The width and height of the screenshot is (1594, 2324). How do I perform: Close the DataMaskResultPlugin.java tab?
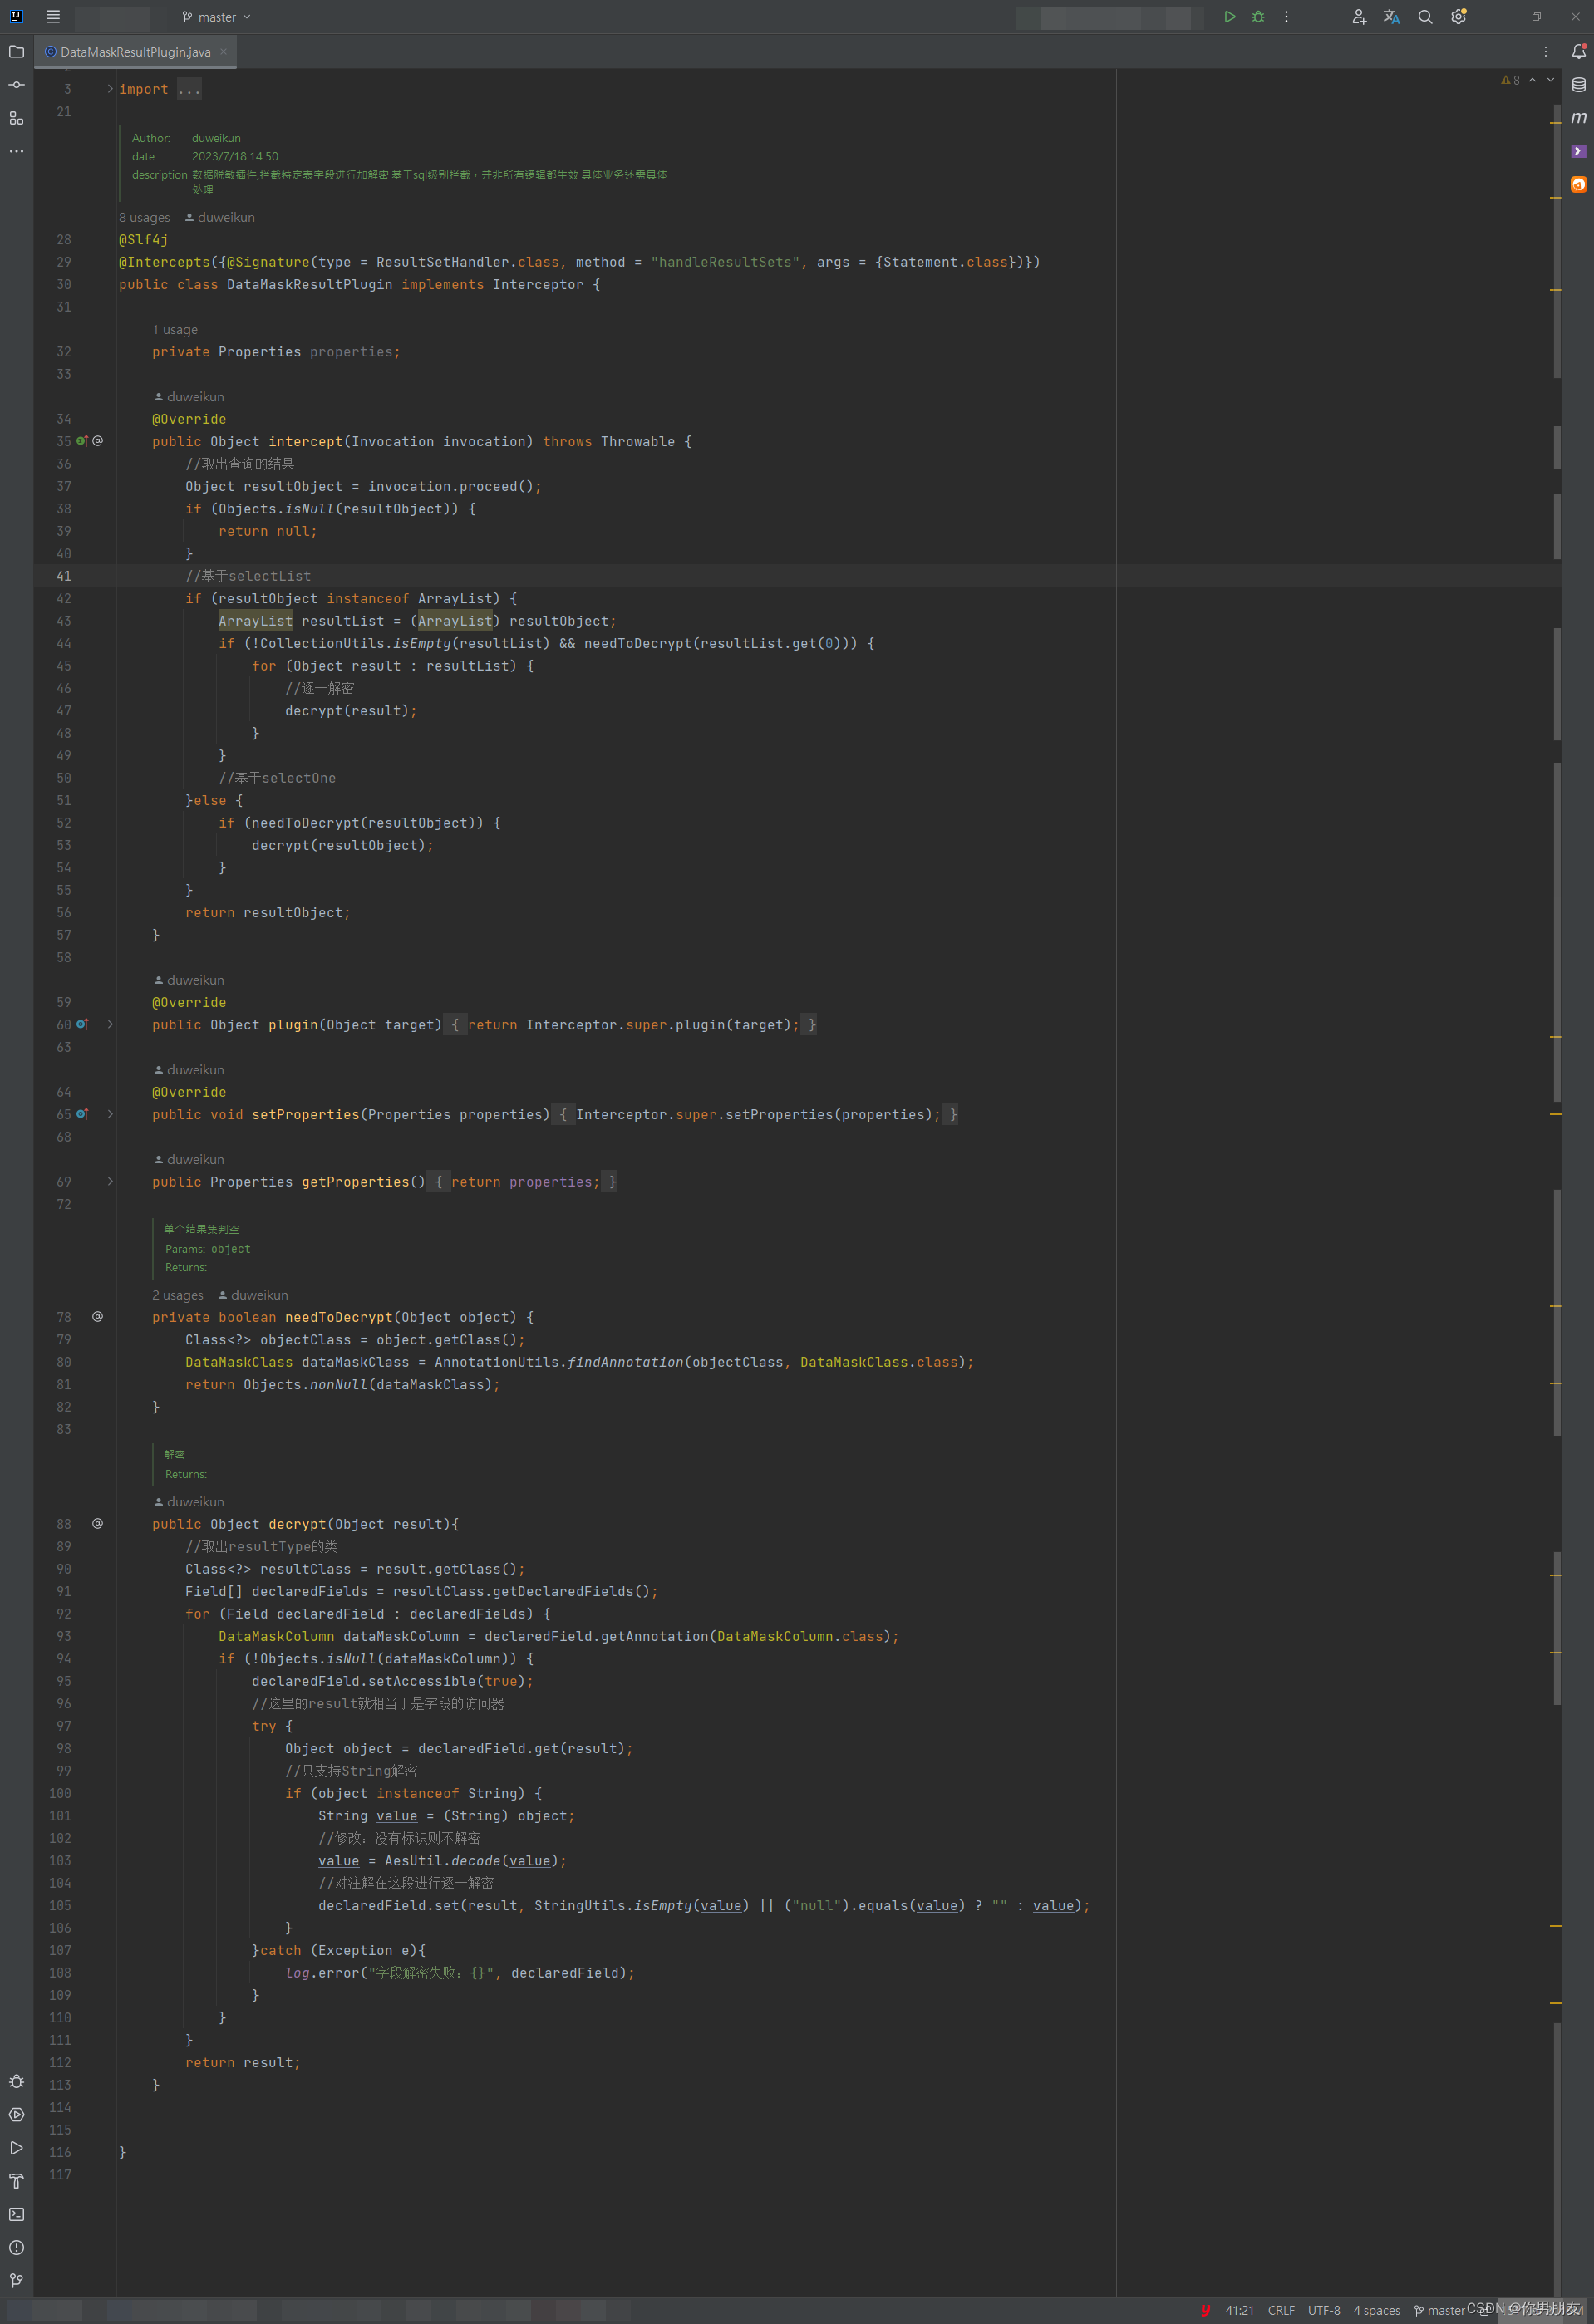click(x=223, y=52)
